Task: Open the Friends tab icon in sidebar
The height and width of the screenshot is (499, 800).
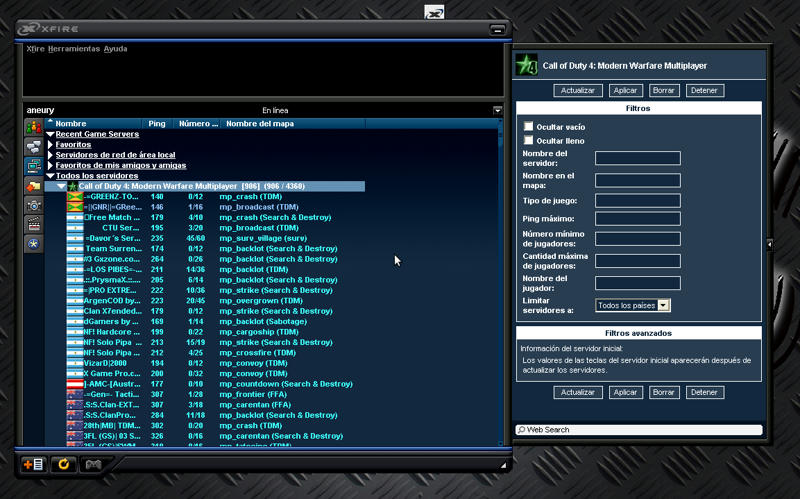Action: pyautogui.click(x=34, y=127)
